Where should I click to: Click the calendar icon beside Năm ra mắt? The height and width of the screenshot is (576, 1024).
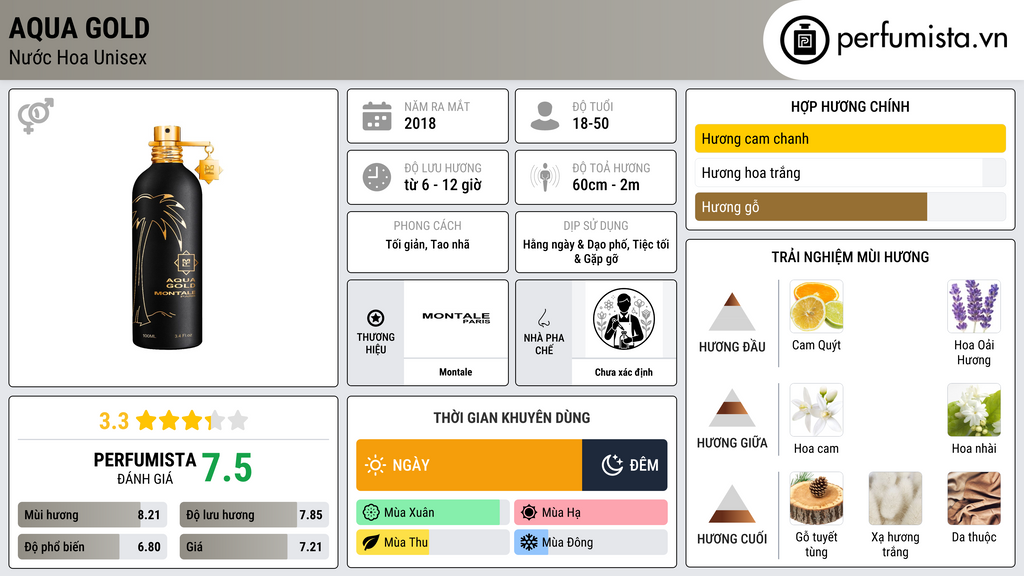(x=377, y=116)
